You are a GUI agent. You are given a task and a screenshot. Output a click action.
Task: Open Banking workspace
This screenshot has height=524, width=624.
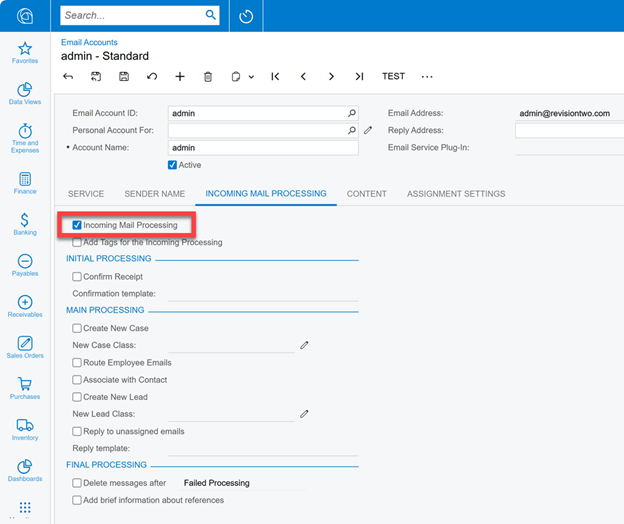coord(25,224)
